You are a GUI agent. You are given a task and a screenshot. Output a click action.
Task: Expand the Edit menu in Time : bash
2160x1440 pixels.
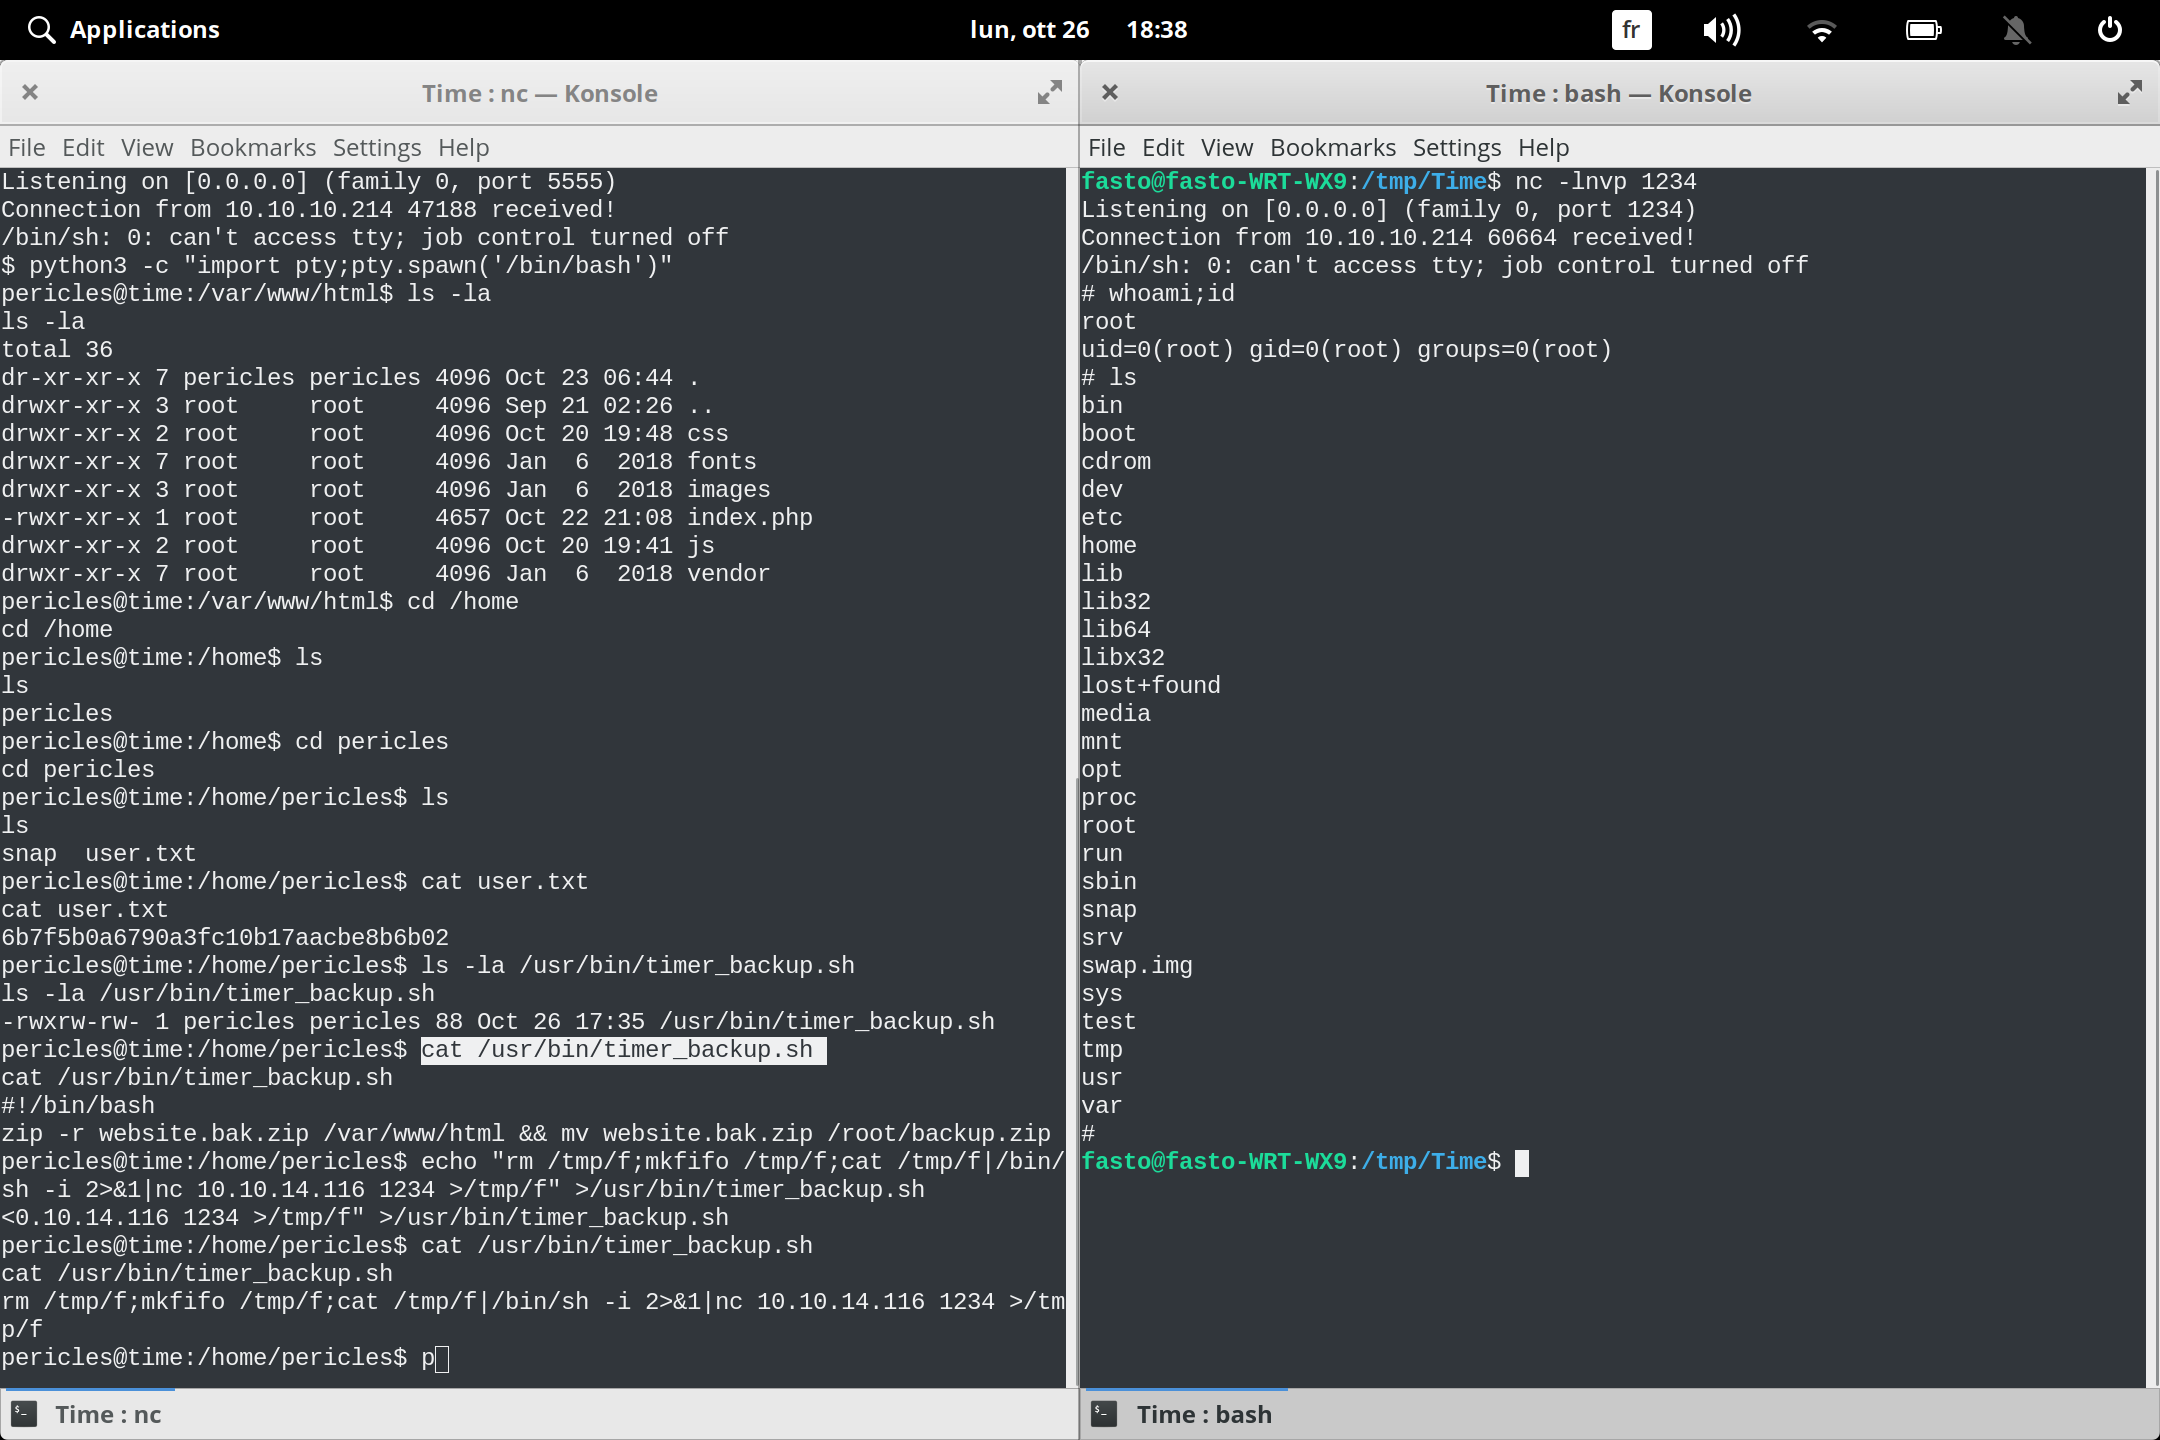point(1162,147)
